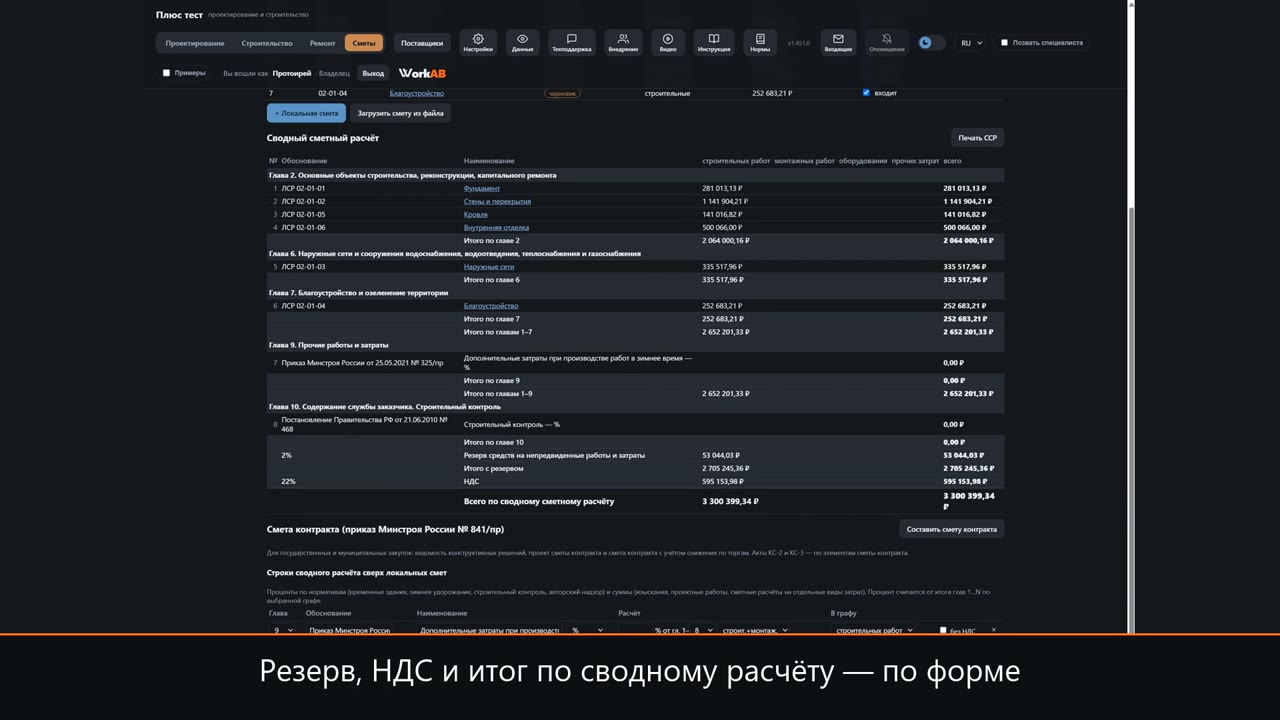Click the Итого с резервом label
The height and width of the screenshot is (720, 1280).
pos(493,468)
